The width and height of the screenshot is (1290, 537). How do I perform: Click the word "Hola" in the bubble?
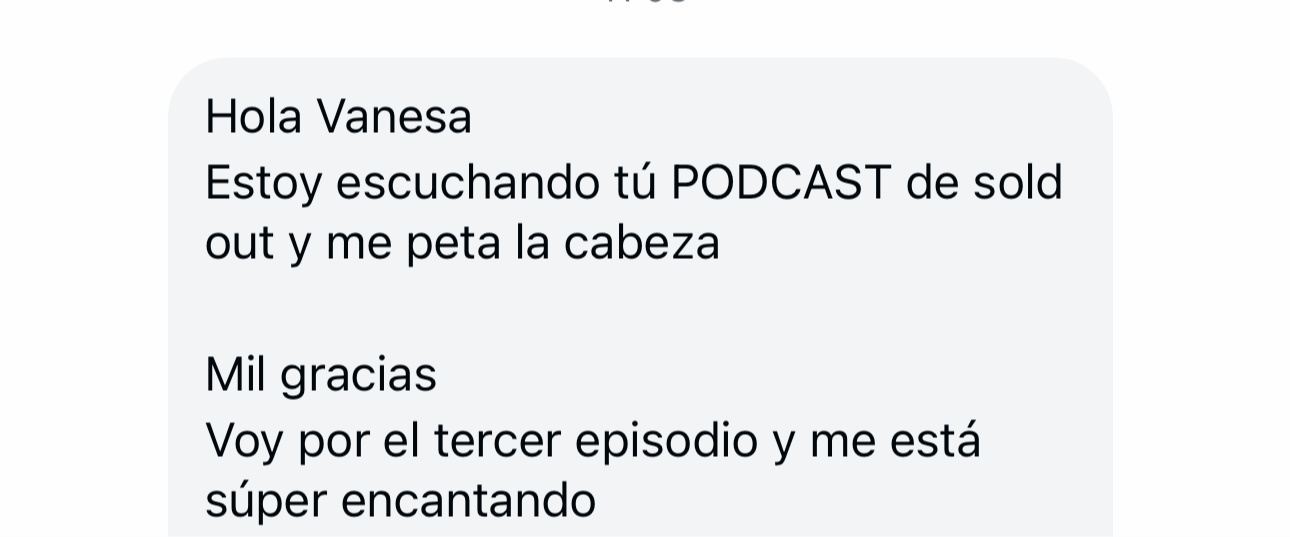(253, 116)
